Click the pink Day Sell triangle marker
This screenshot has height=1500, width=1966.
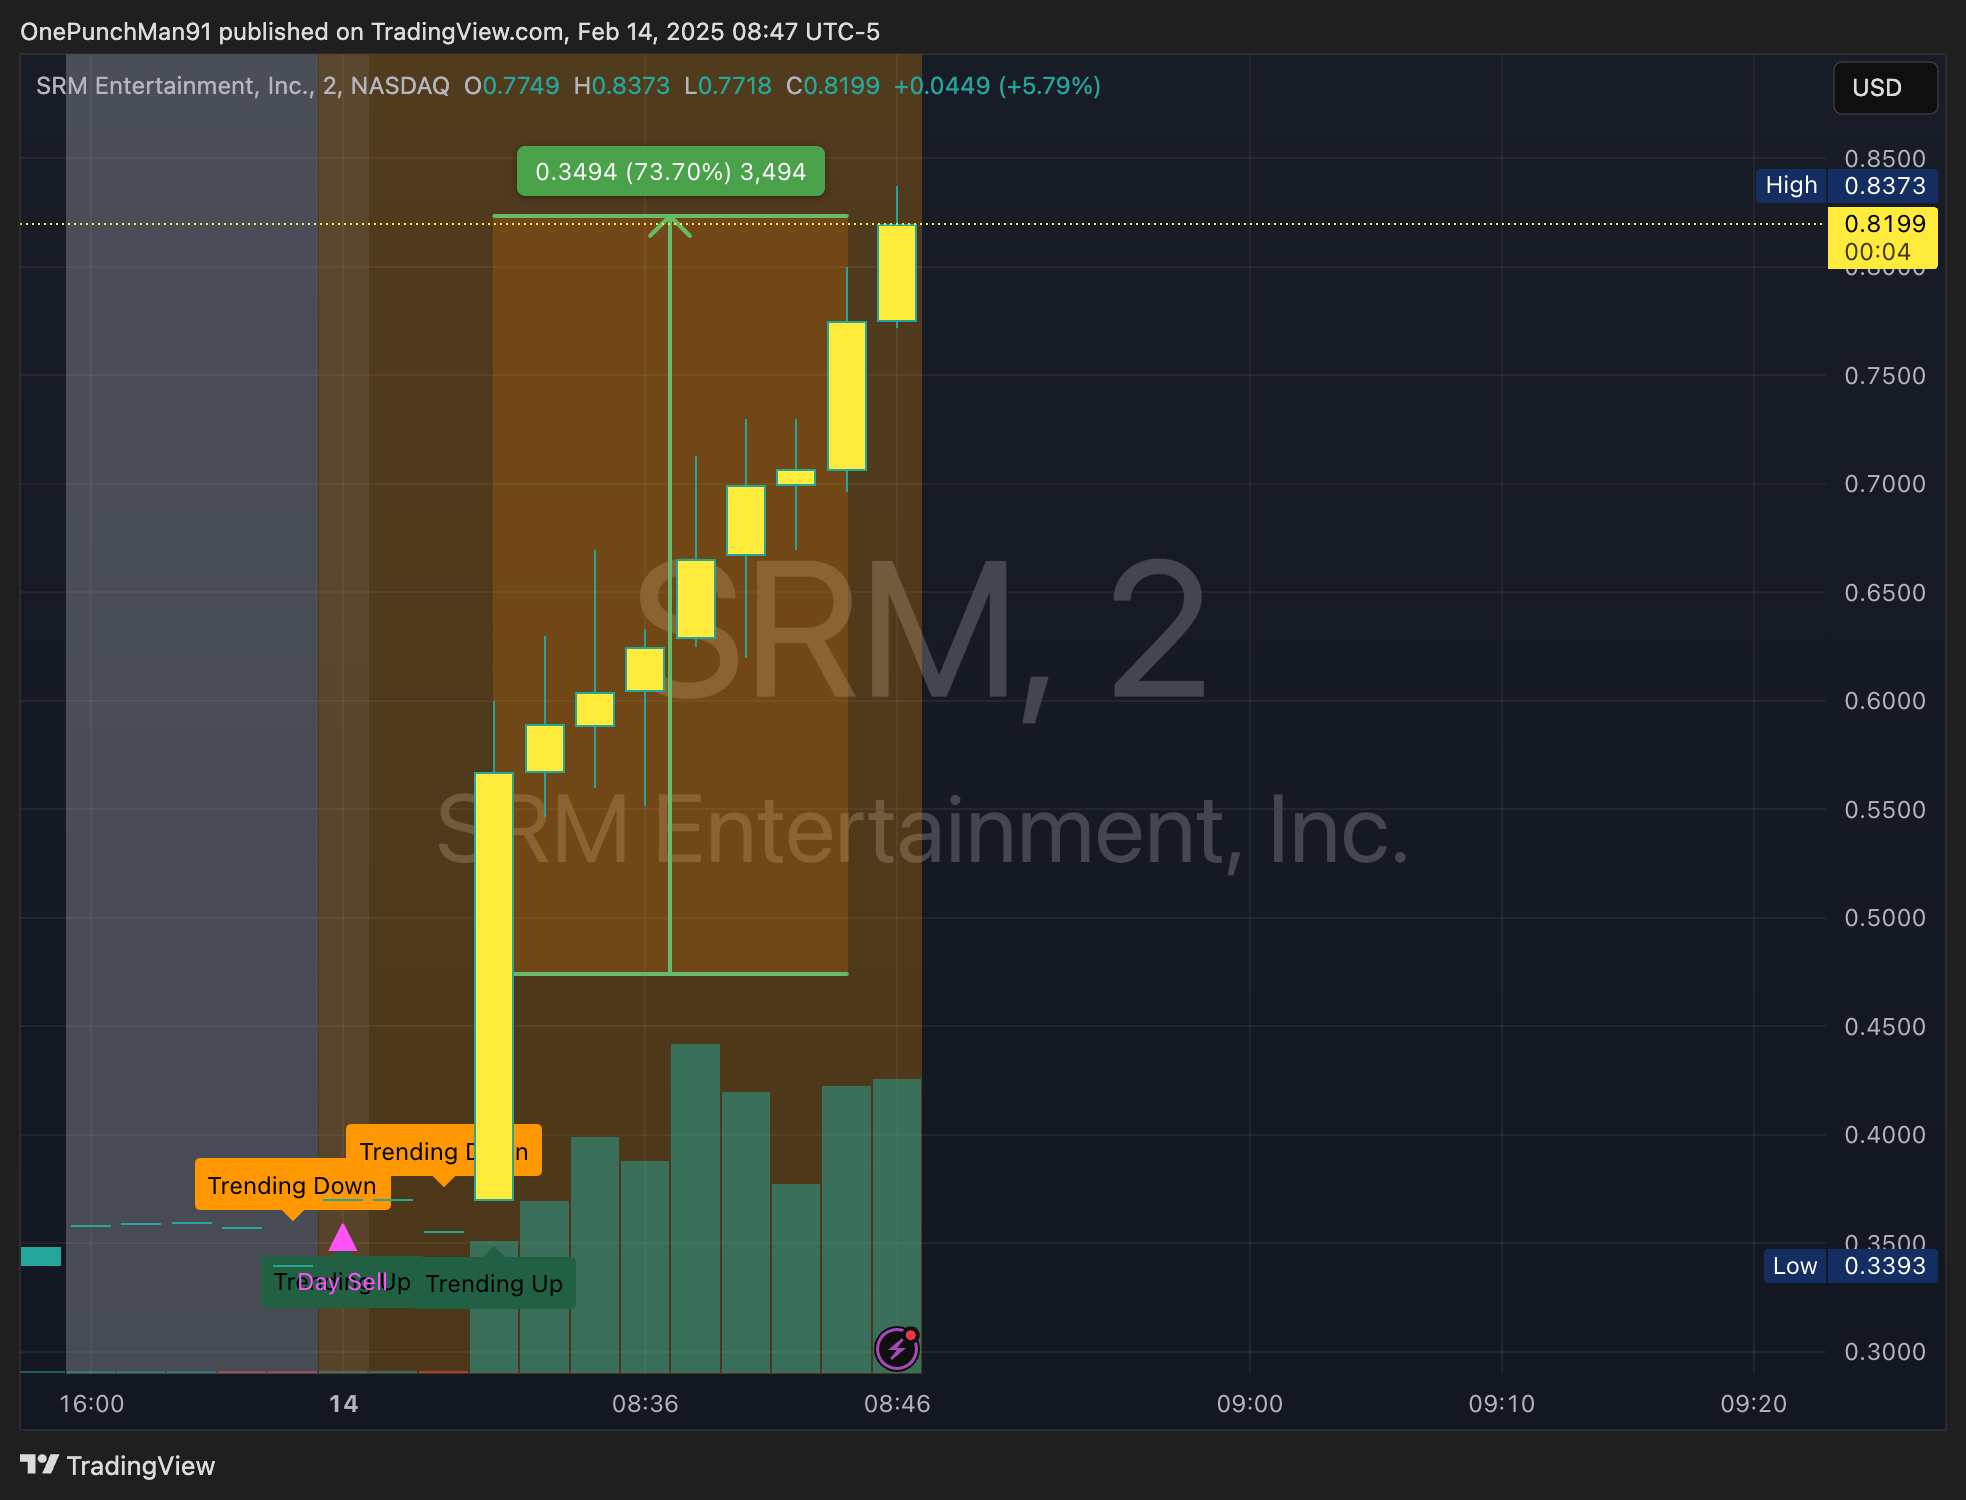343,1238
